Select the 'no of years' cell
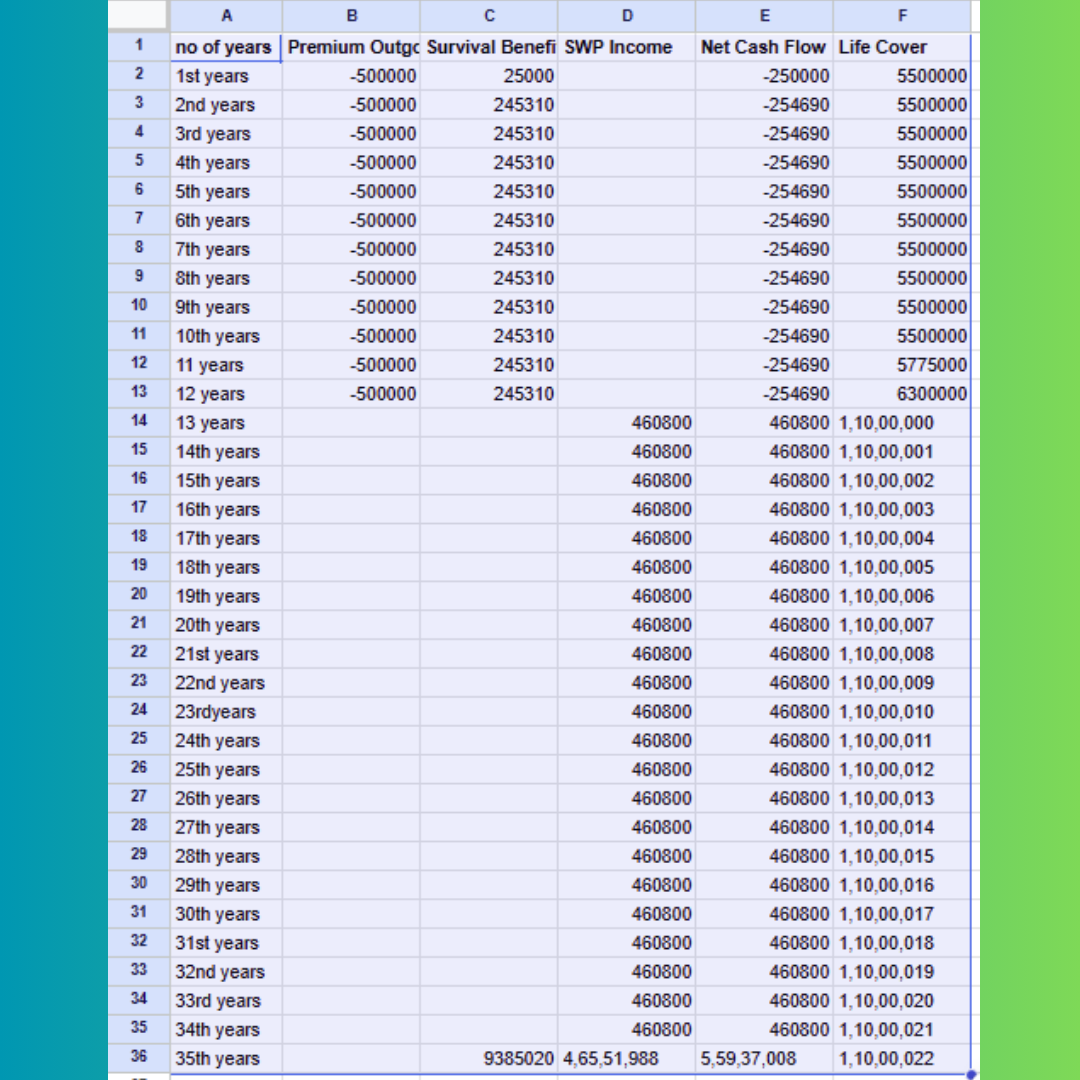 tap(226, 47)
